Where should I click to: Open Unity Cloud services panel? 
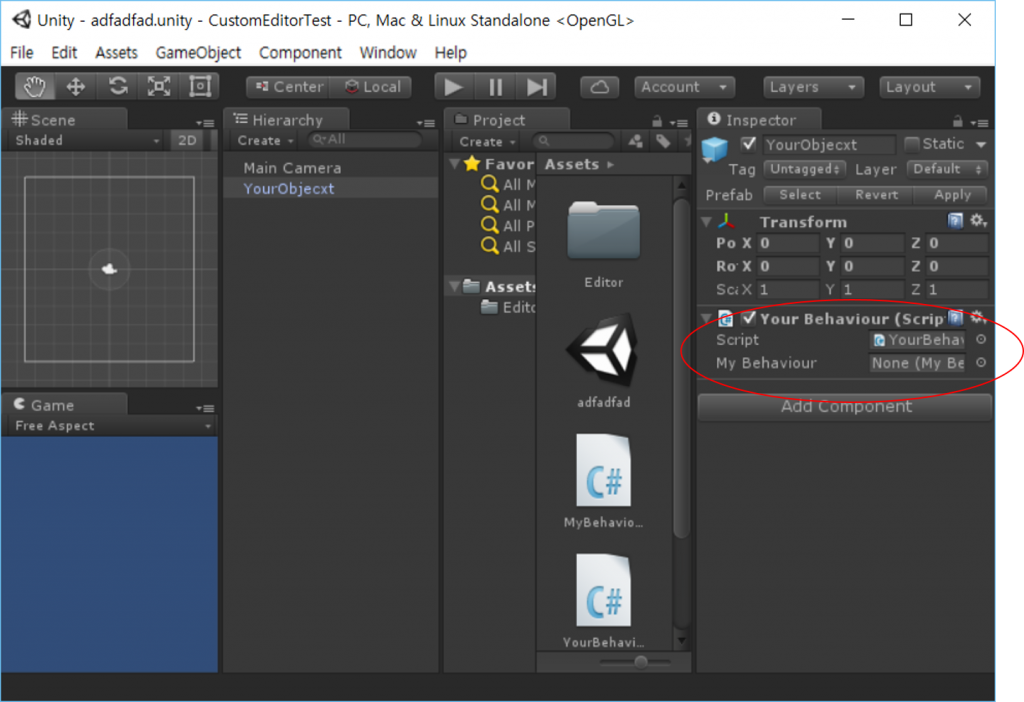[599, 87]
